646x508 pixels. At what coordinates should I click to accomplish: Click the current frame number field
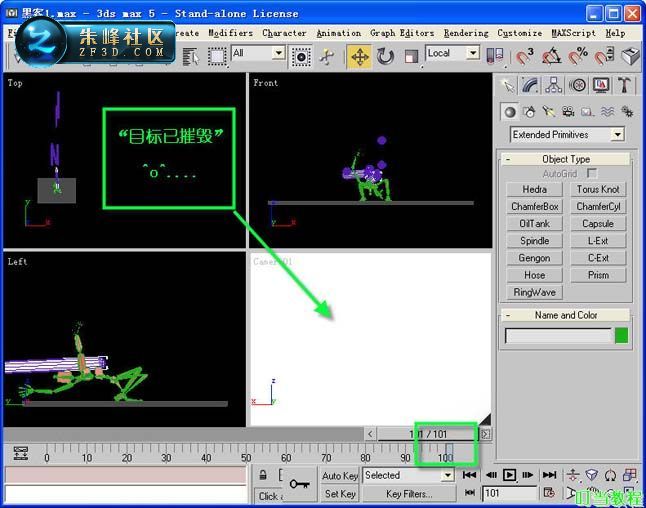pyautogui.click(x=510, y=493)
